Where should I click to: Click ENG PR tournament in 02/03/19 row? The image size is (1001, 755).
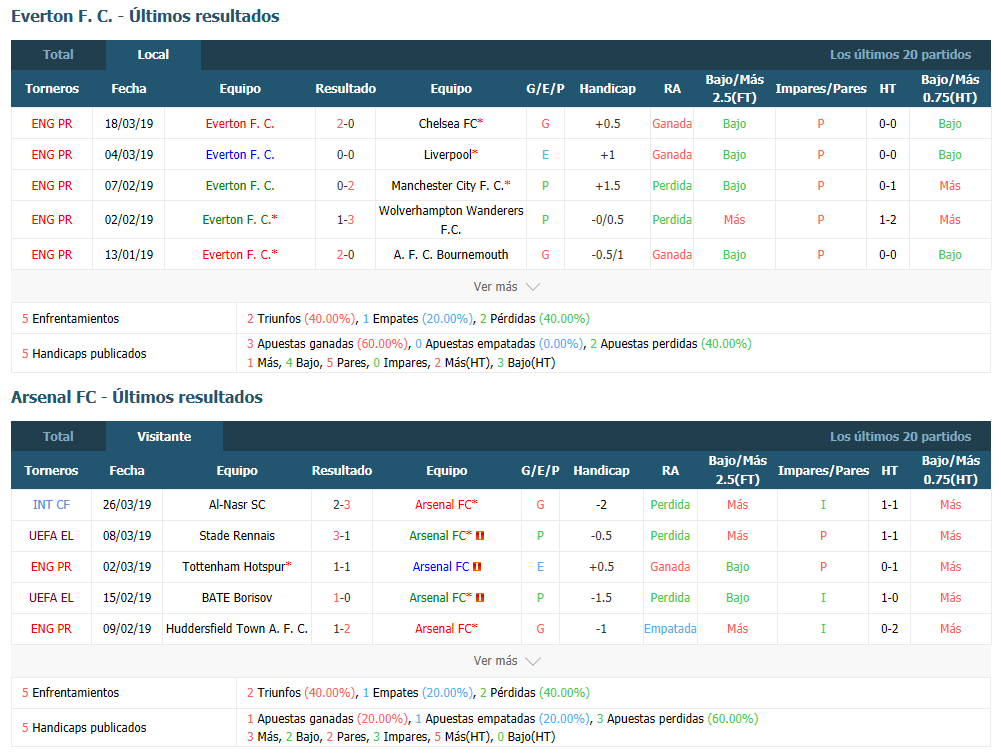51,567
